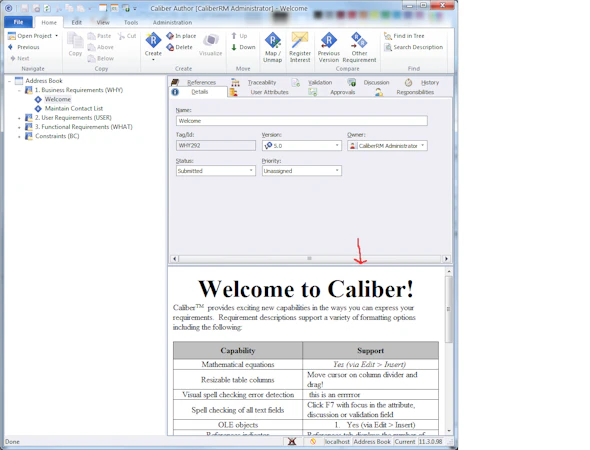Click the right arrow of horizontal scrollbar
The height and width of the screenshot is (450, 590).
pyautogui.click(x=446, y=259)
